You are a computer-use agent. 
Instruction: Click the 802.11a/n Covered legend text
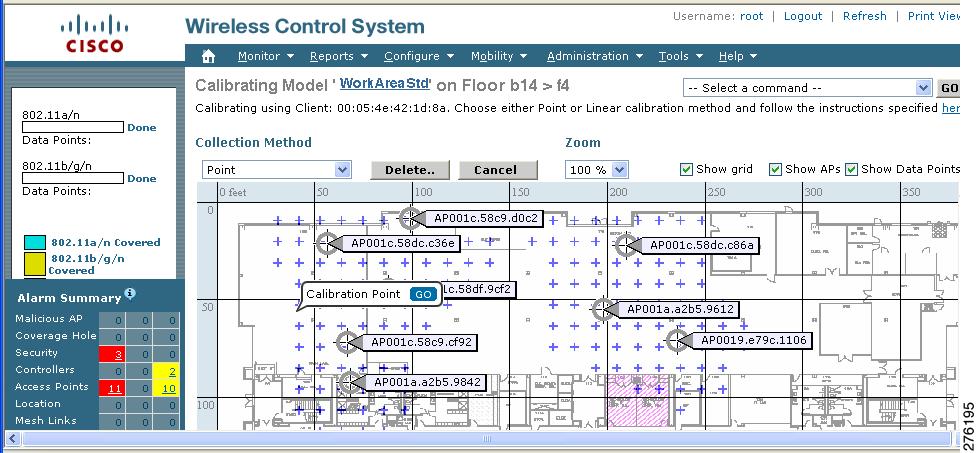click(105, 242)
